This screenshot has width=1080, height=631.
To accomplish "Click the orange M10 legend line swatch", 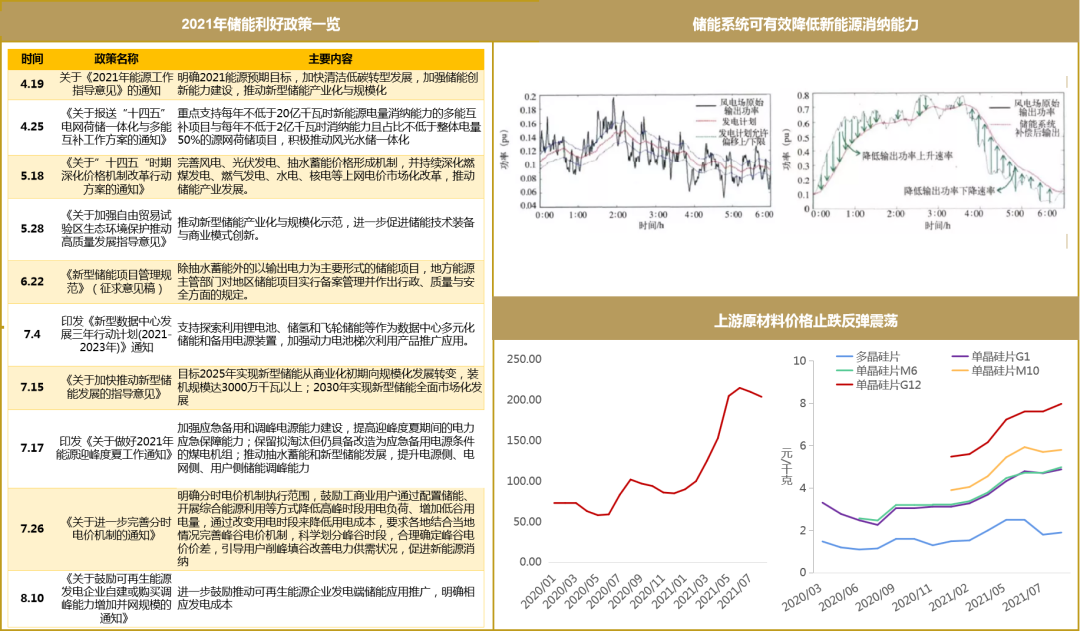I will [x=960, y=371].
